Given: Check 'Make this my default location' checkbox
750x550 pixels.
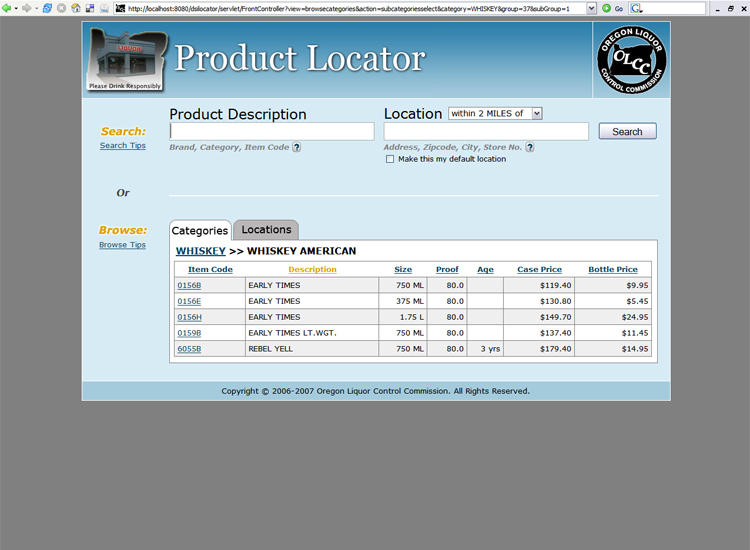Looking at the screenshot, I should click(390, 159).
